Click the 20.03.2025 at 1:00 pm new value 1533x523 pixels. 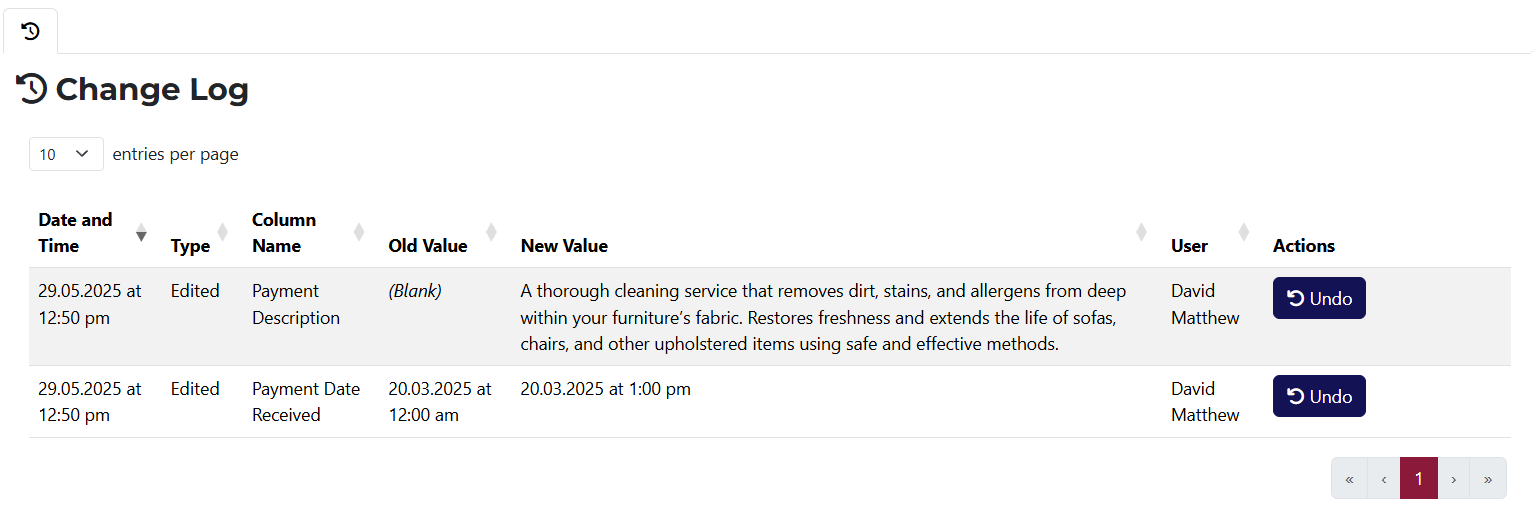(x=605, y=389)
